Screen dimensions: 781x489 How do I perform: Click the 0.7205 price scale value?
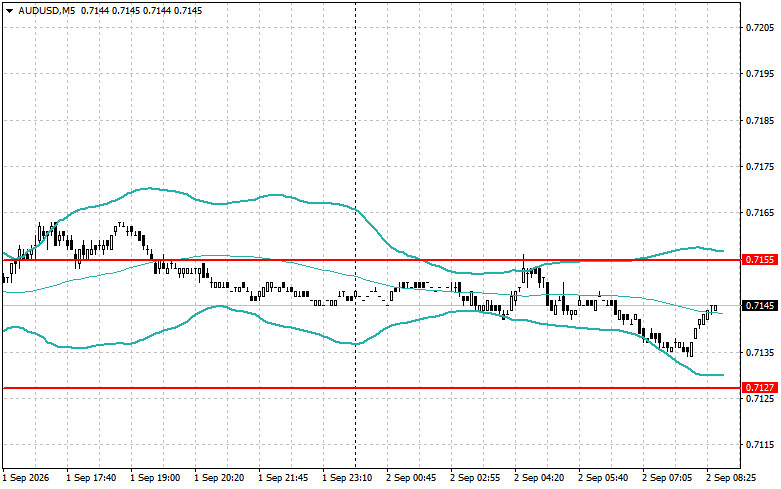coord(761,27)
